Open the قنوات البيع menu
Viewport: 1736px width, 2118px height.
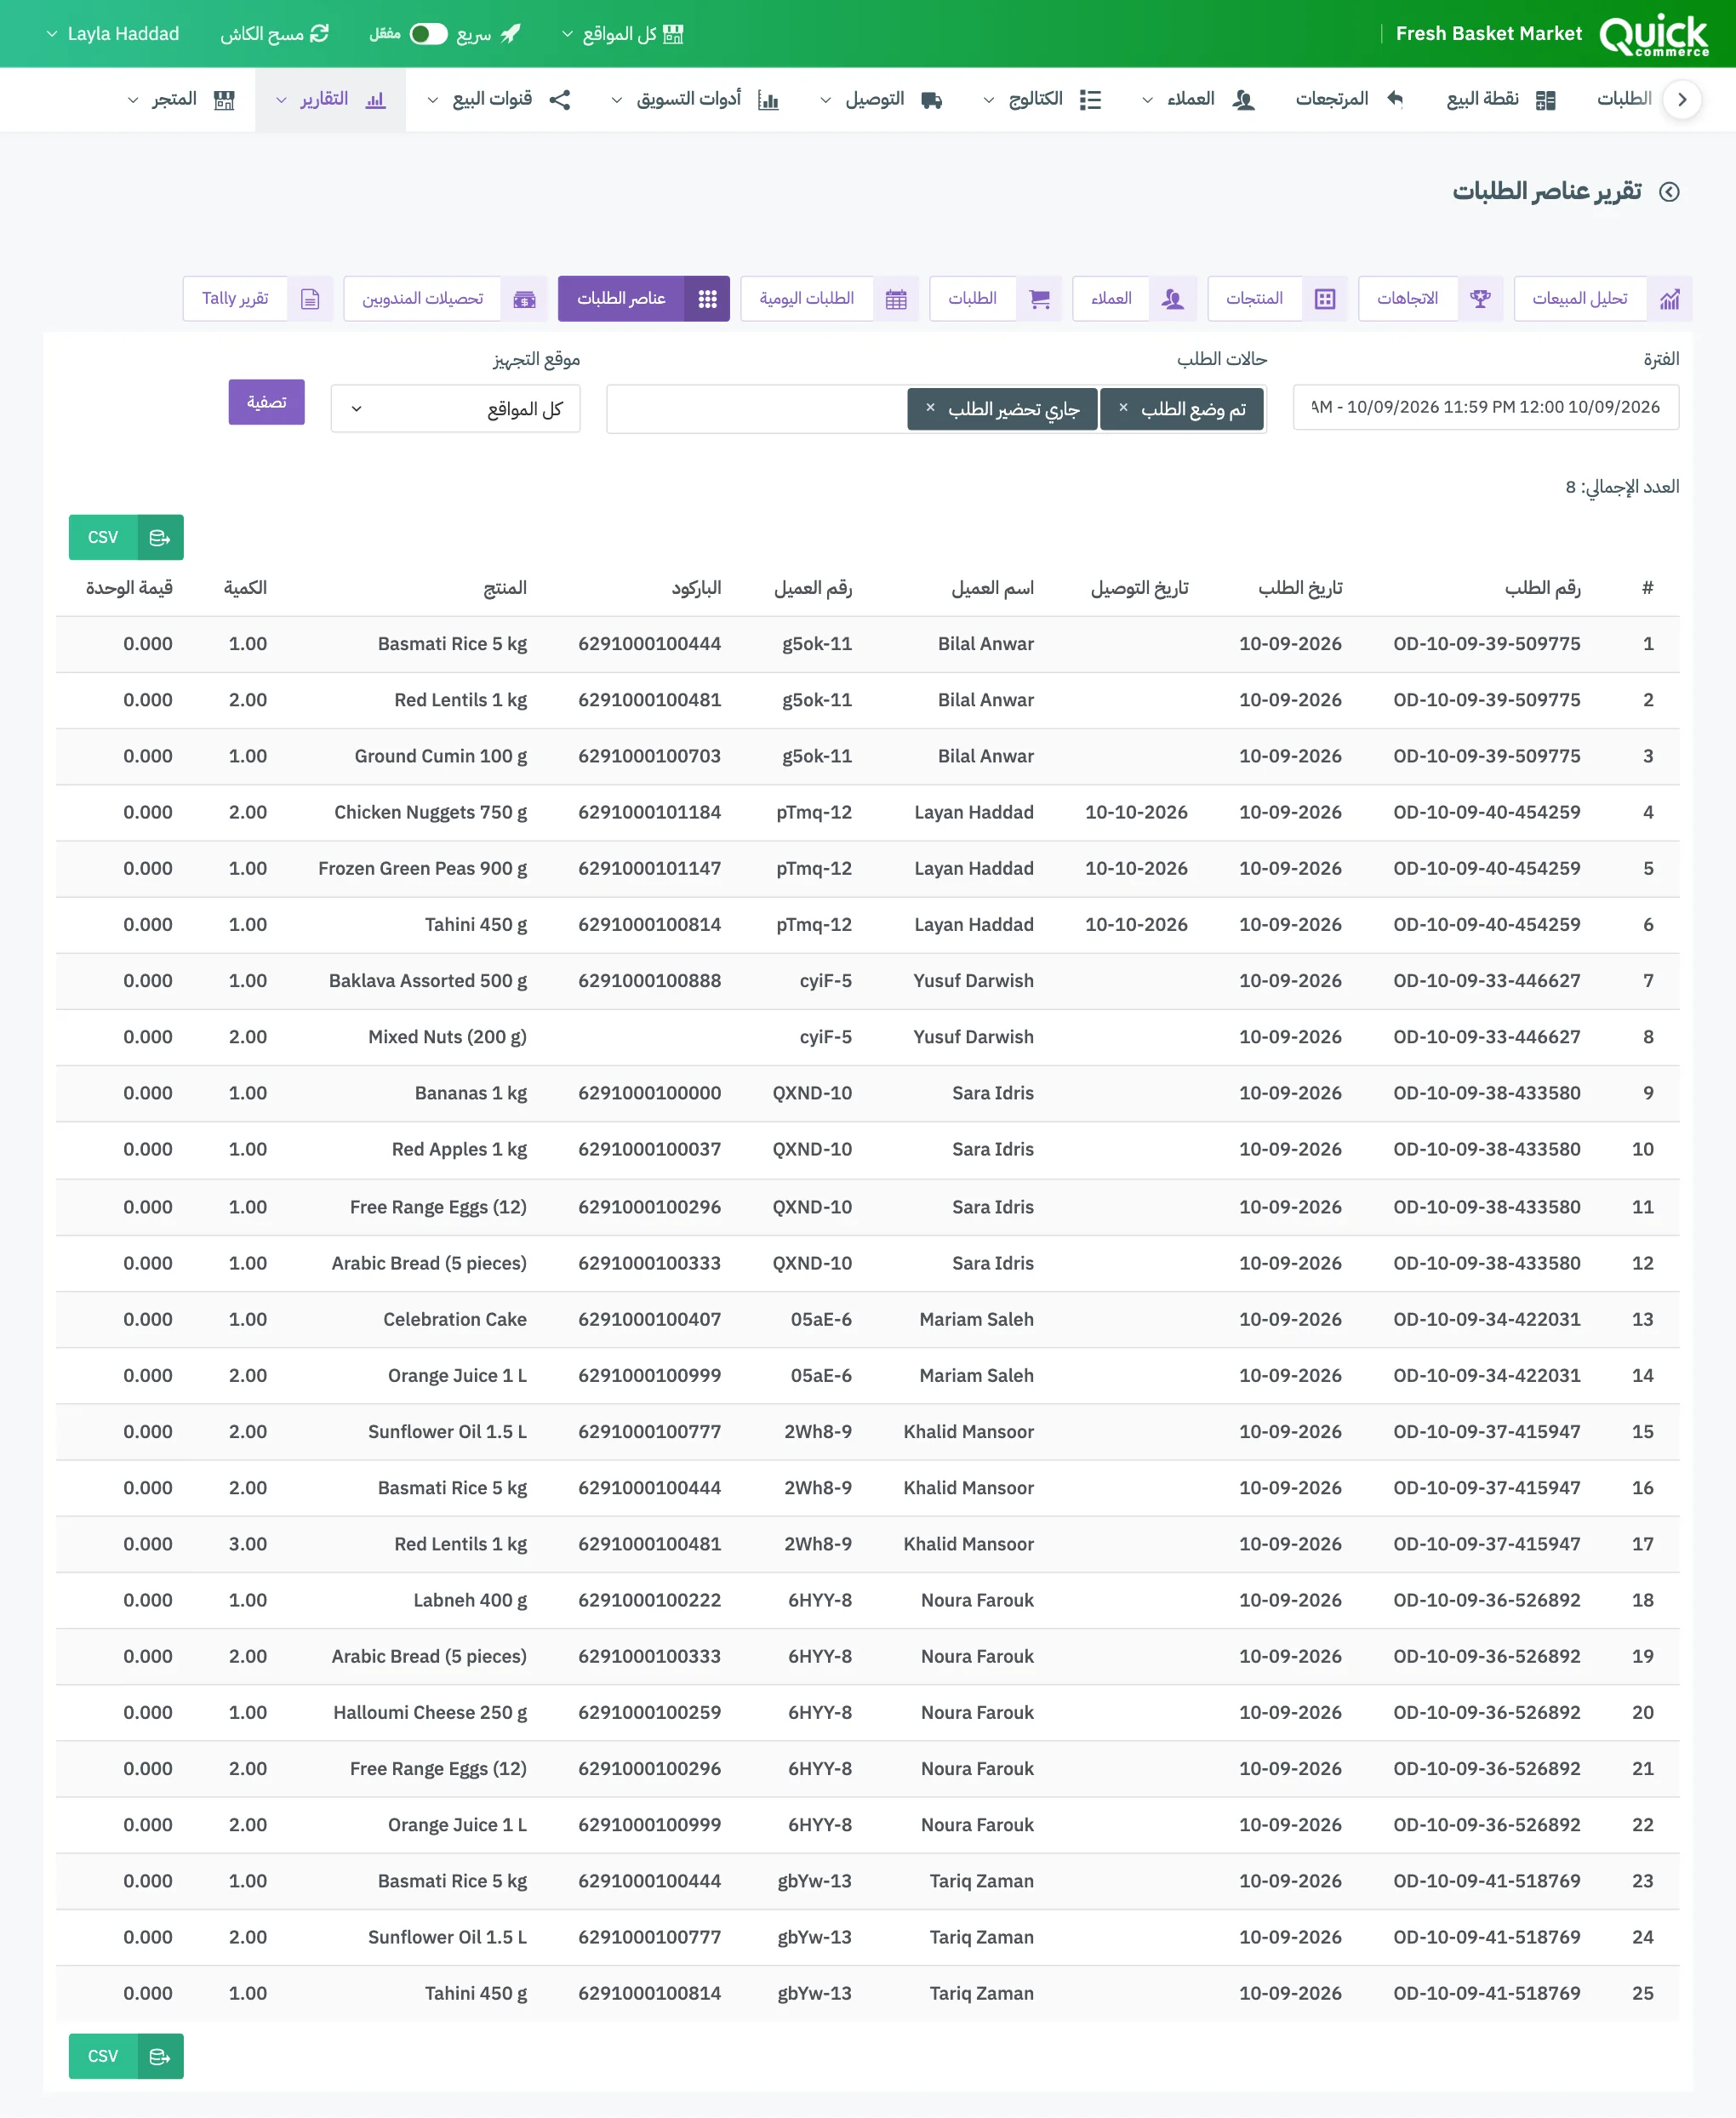(x=498, y=99)
